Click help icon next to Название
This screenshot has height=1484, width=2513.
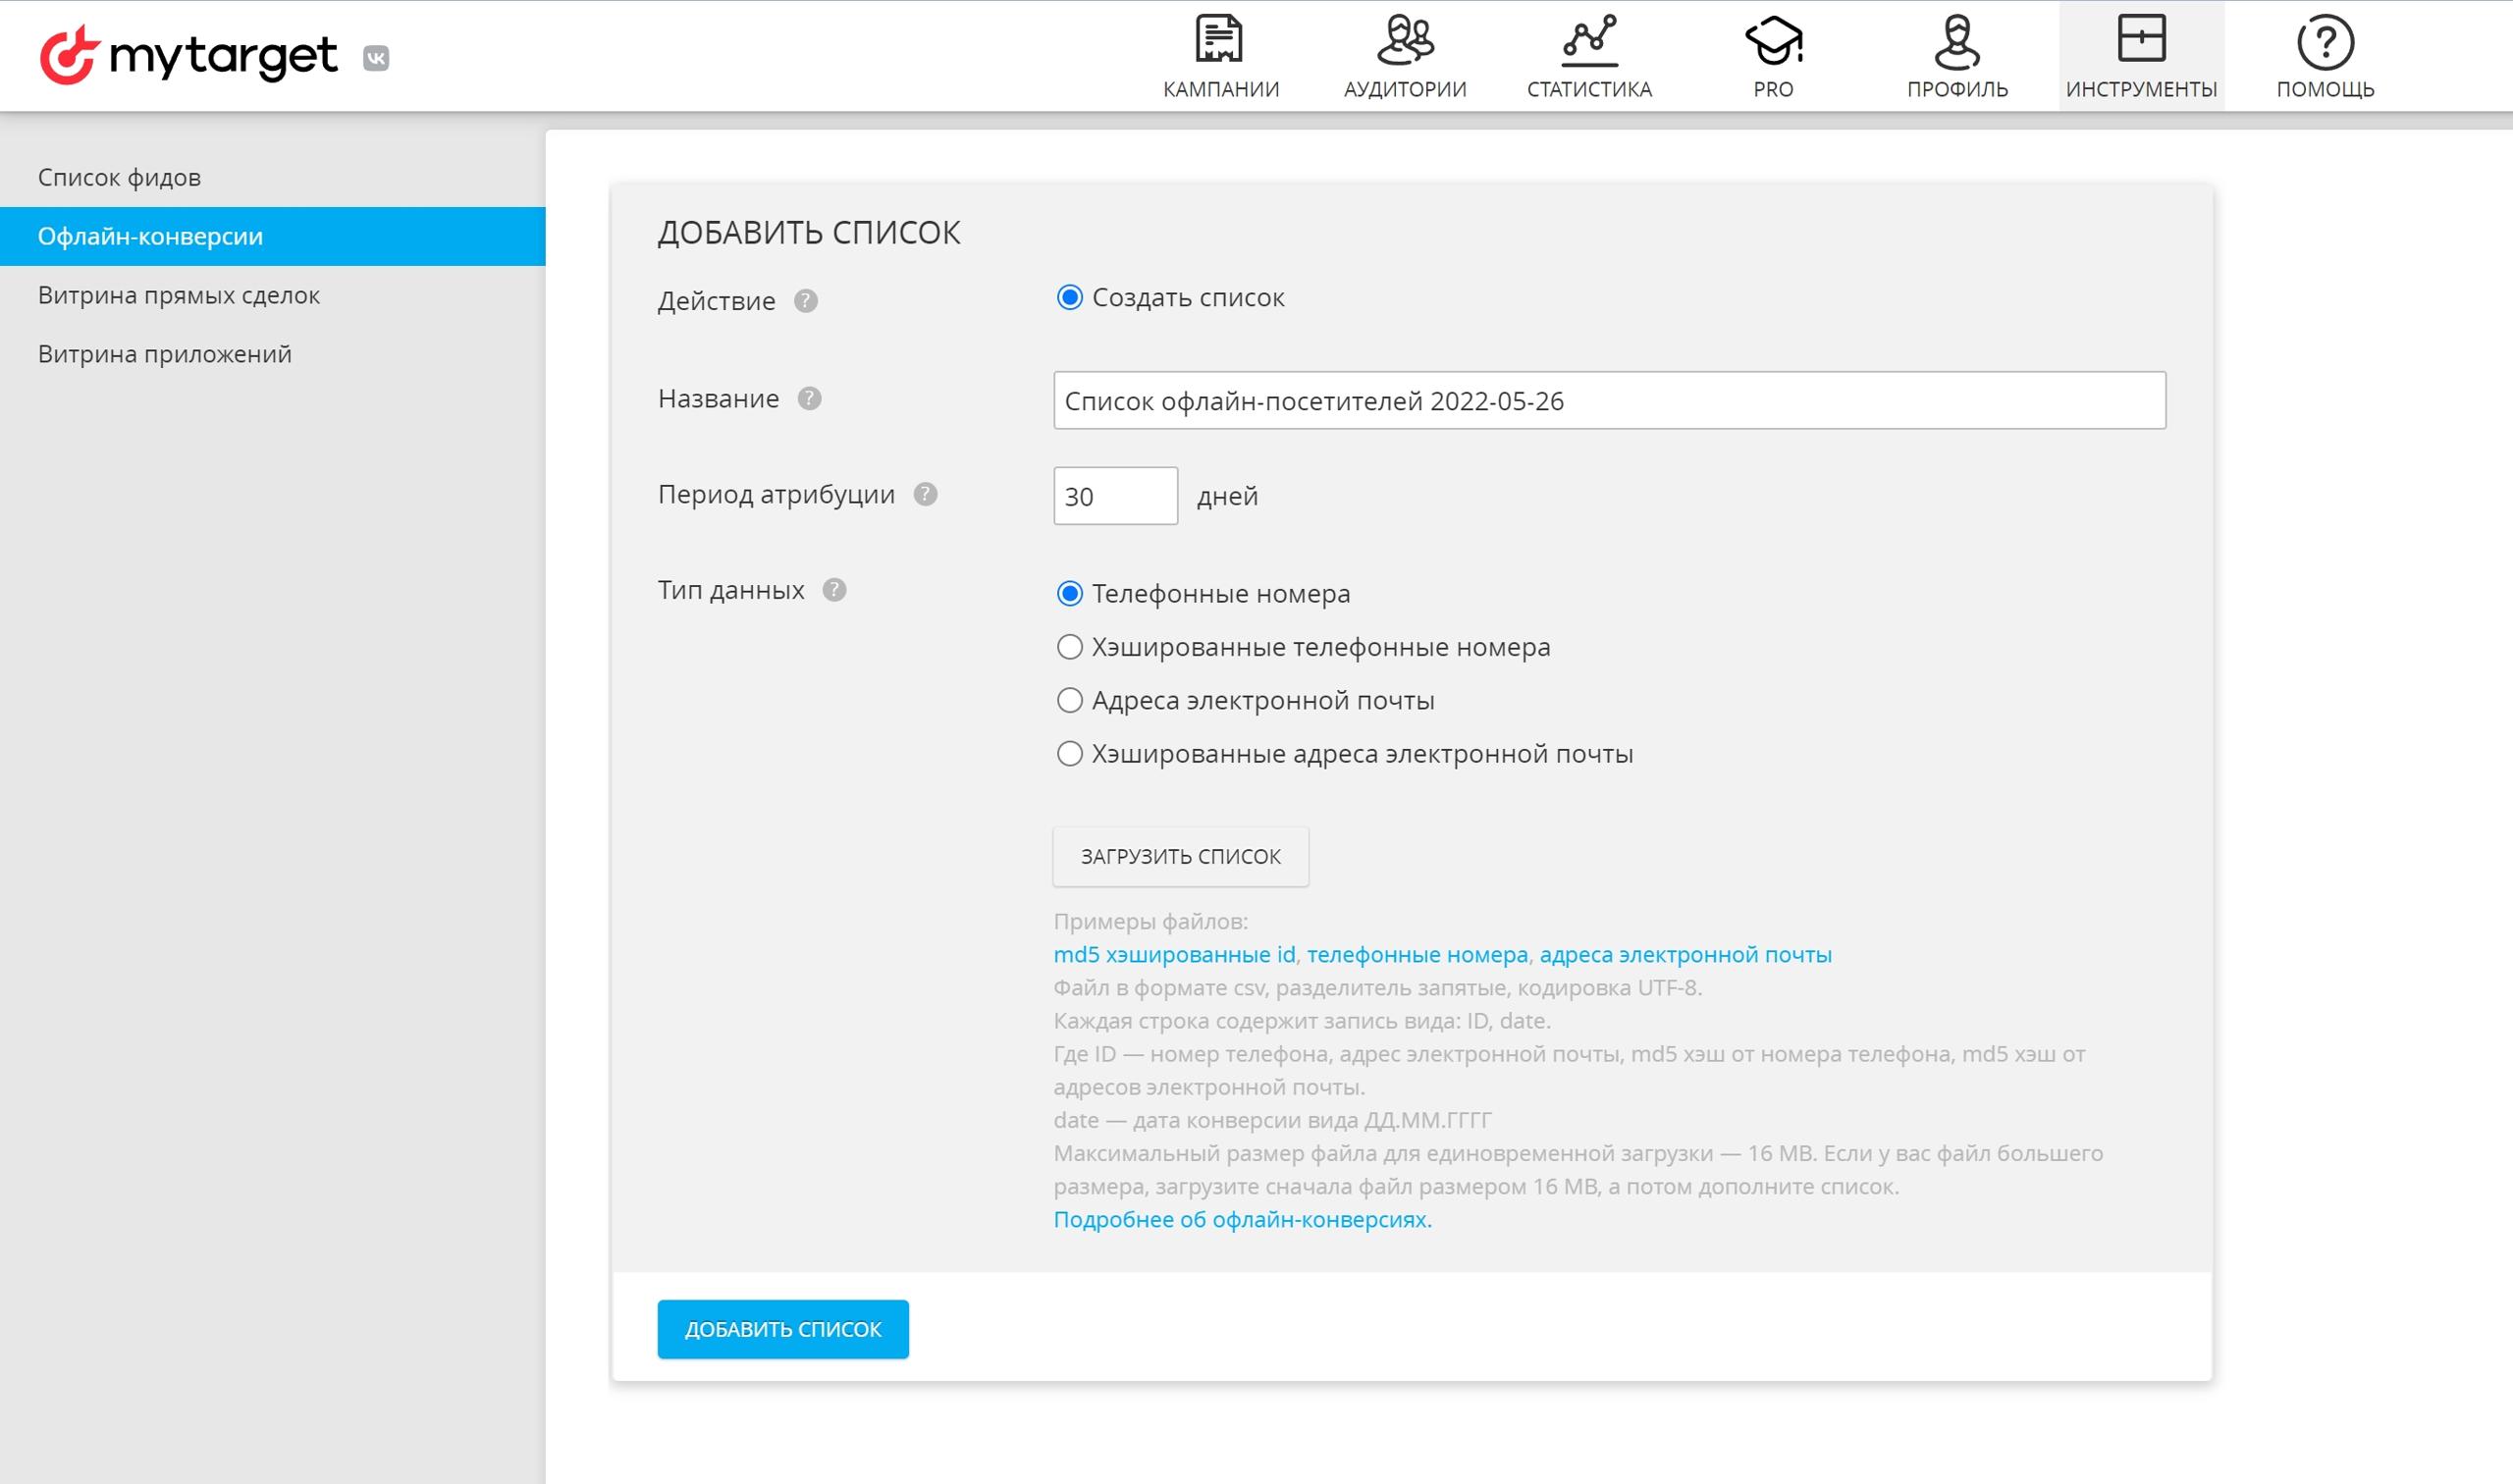coord(809,399)
